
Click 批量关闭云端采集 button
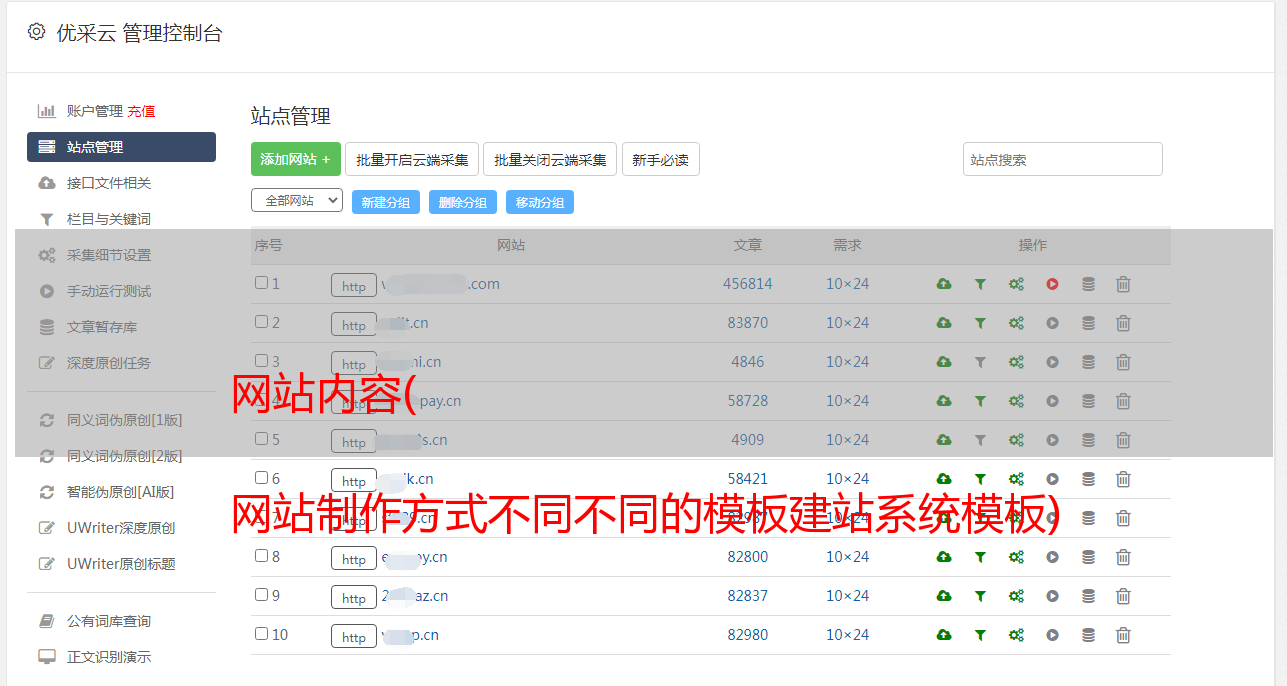click(x=550, y=159)
